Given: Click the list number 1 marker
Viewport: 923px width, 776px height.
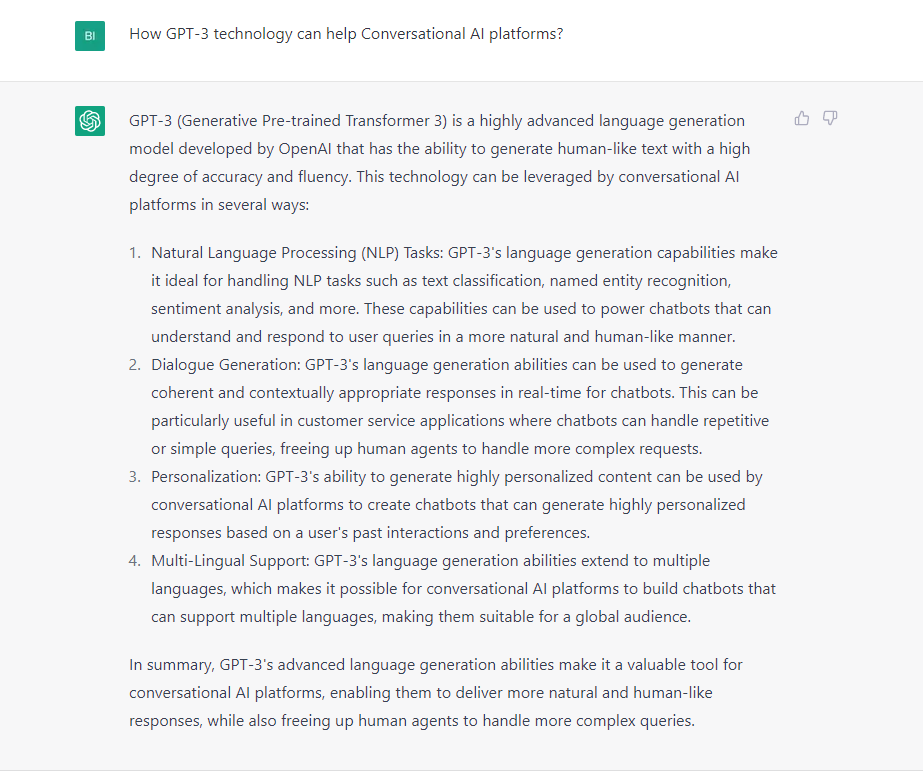Looking at the screenshot, I should click(x=135, y=253).
